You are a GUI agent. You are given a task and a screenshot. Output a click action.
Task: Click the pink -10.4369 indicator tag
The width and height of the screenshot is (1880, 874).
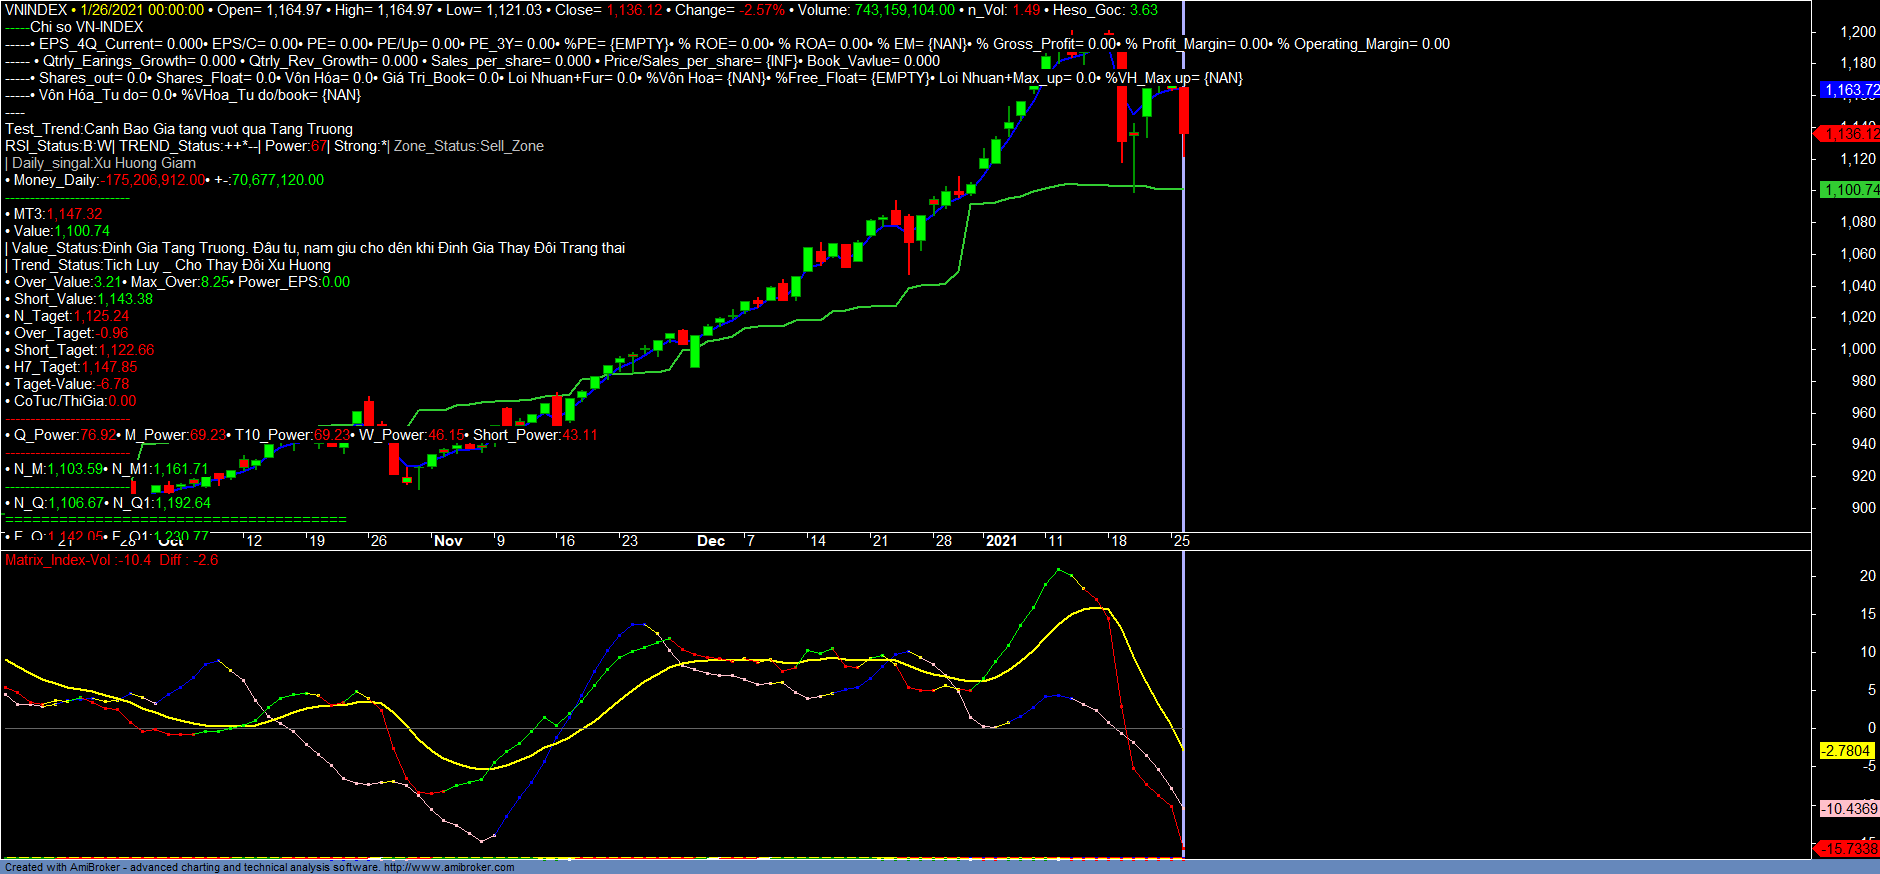[1848, 809]
